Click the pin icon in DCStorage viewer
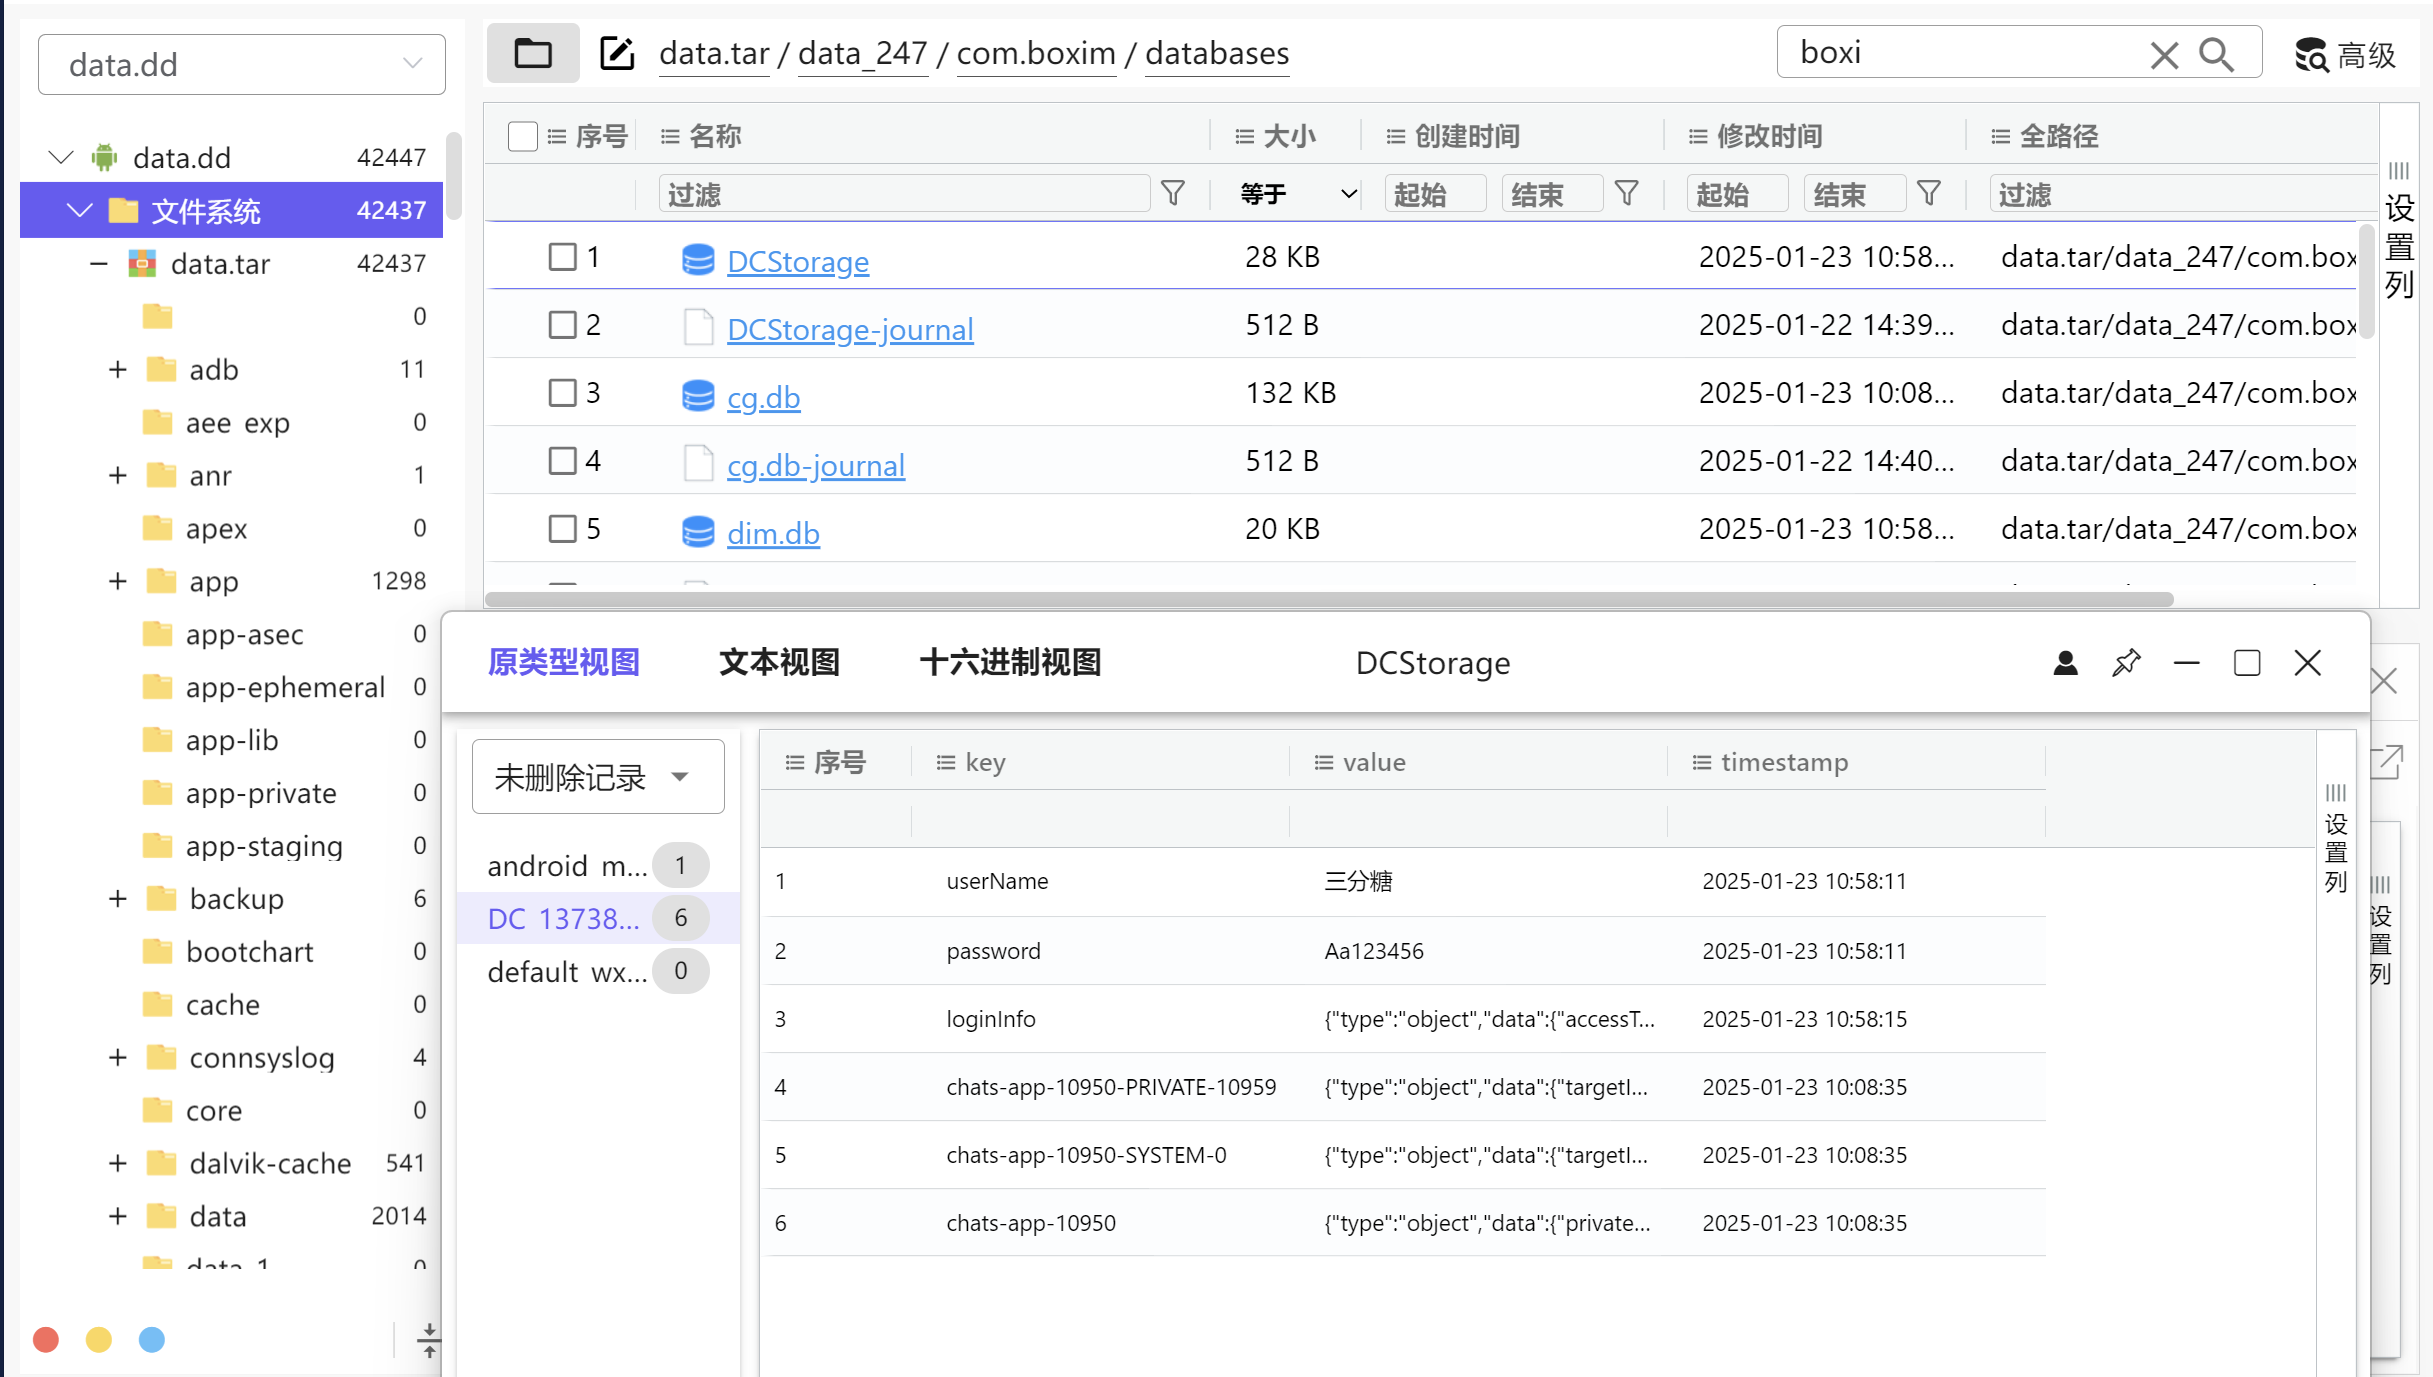2433x1377 pixels. tap(2125, 663)
